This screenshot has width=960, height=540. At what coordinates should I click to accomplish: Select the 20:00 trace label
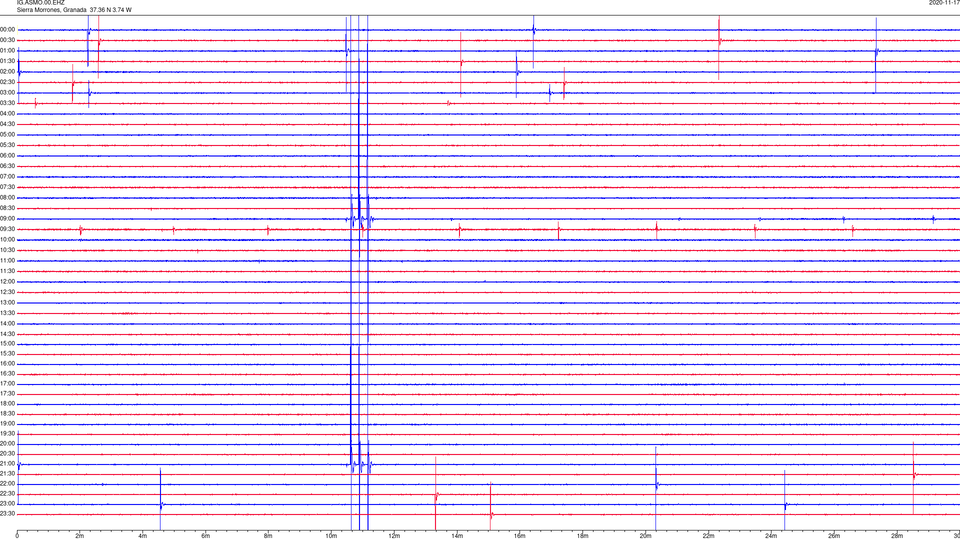[8, 444]
